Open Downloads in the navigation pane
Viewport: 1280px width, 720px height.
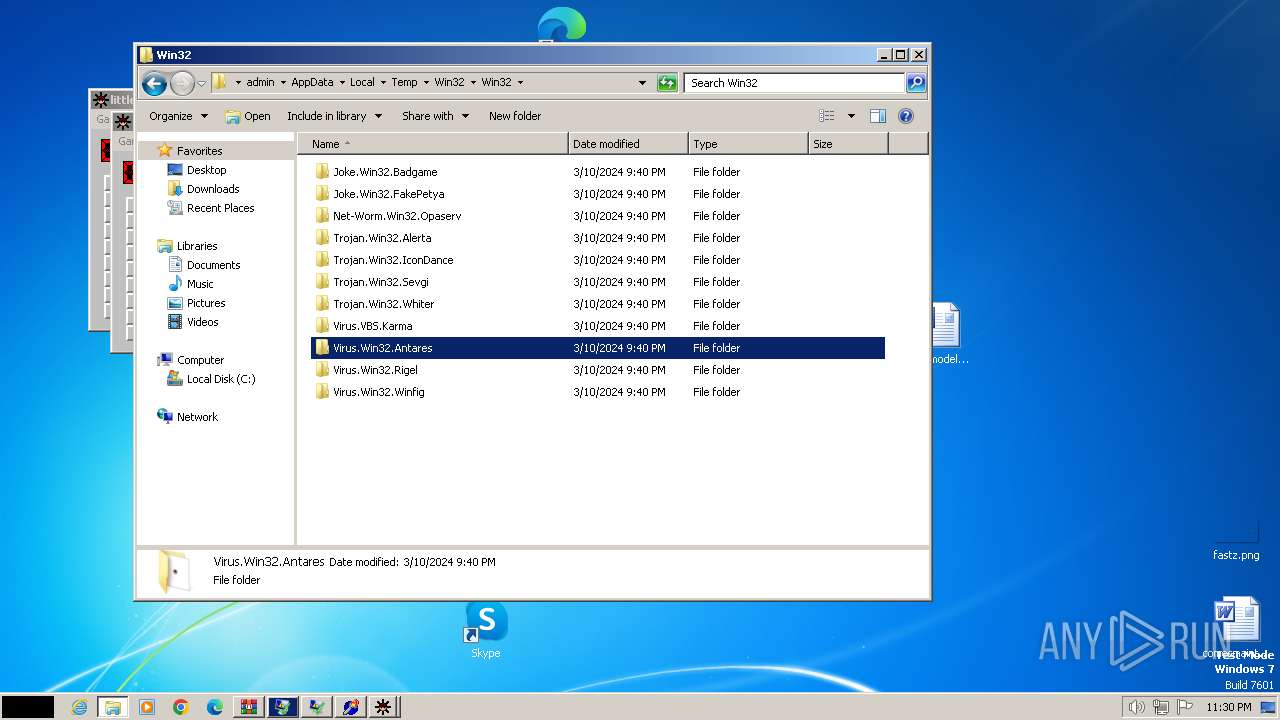[213, 189]
